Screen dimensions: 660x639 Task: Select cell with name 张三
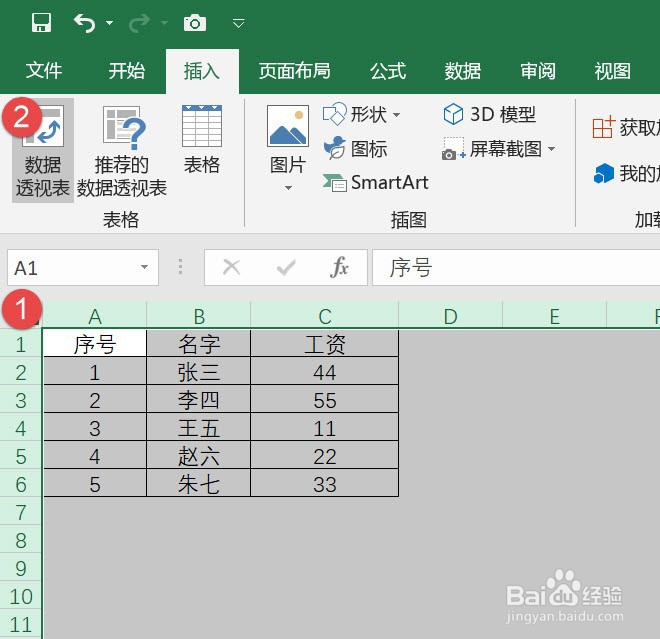(x=199, y=372)
